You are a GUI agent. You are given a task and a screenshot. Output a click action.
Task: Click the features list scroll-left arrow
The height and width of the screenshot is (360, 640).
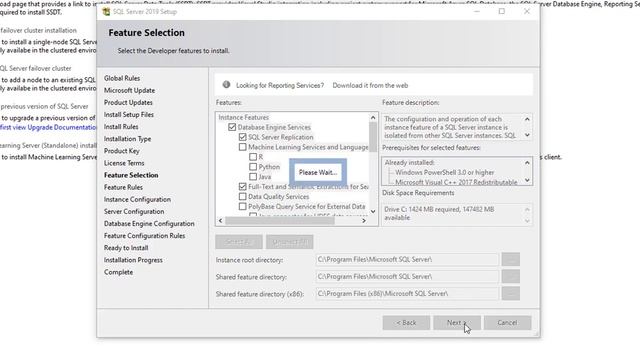(221, 221)
